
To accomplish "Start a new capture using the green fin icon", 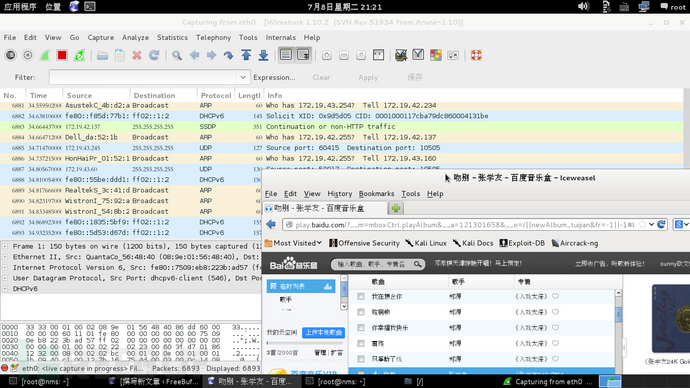I will click(x=45, y=55).
